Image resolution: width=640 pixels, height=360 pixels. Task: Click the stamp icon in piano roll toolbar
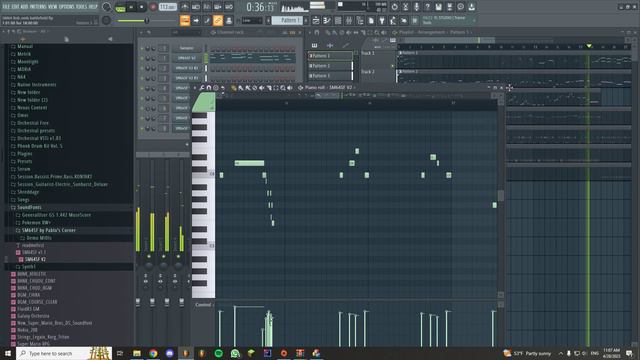pyautogui.click(x=216, y=88)
